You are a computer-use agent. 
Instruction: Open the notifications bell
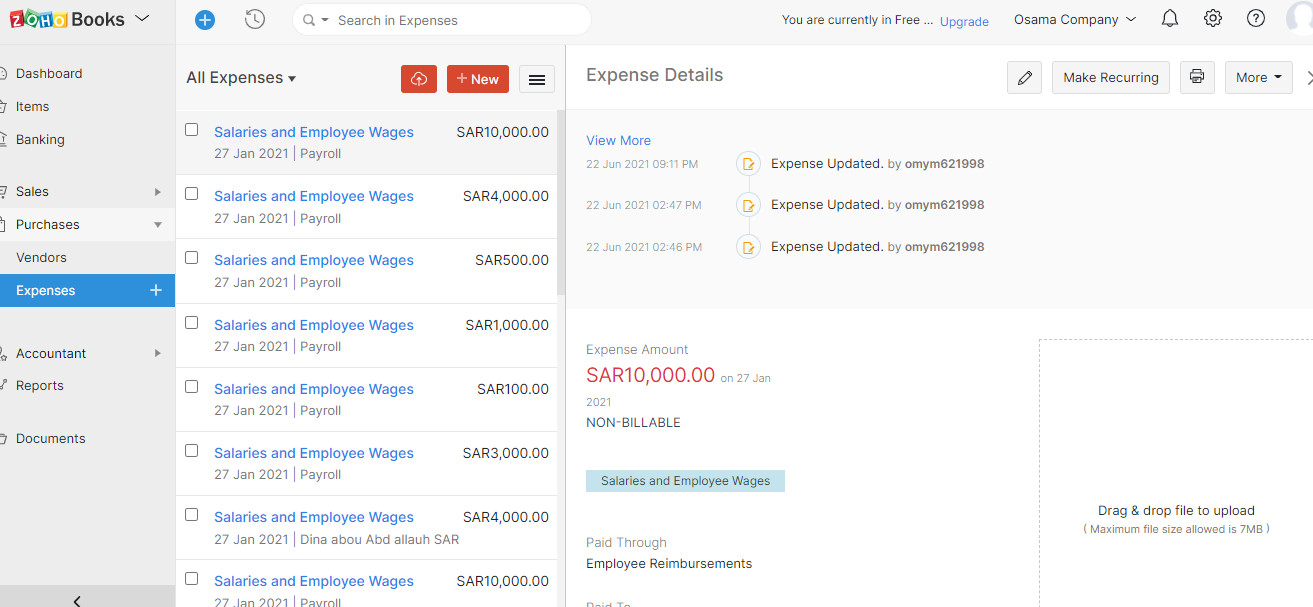tap(1170, 19)
